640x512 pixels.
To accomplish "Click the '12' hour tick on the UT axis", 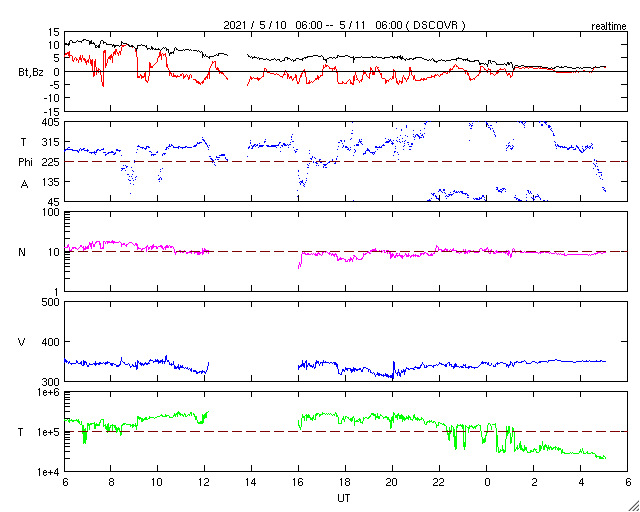I will [204, 482].
